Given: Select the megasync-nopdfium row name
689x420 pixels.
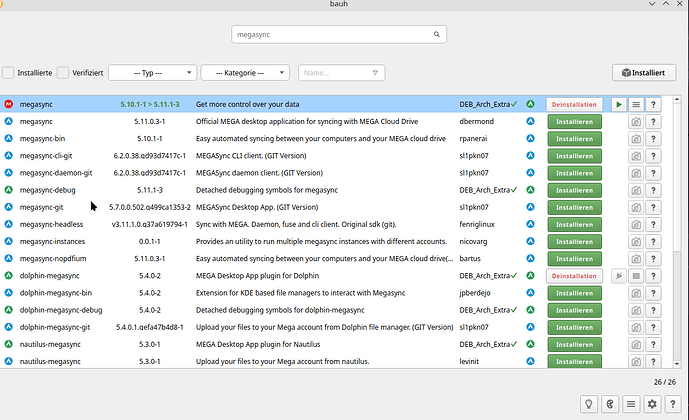Looking at the screenshot, I should (53, 258).
